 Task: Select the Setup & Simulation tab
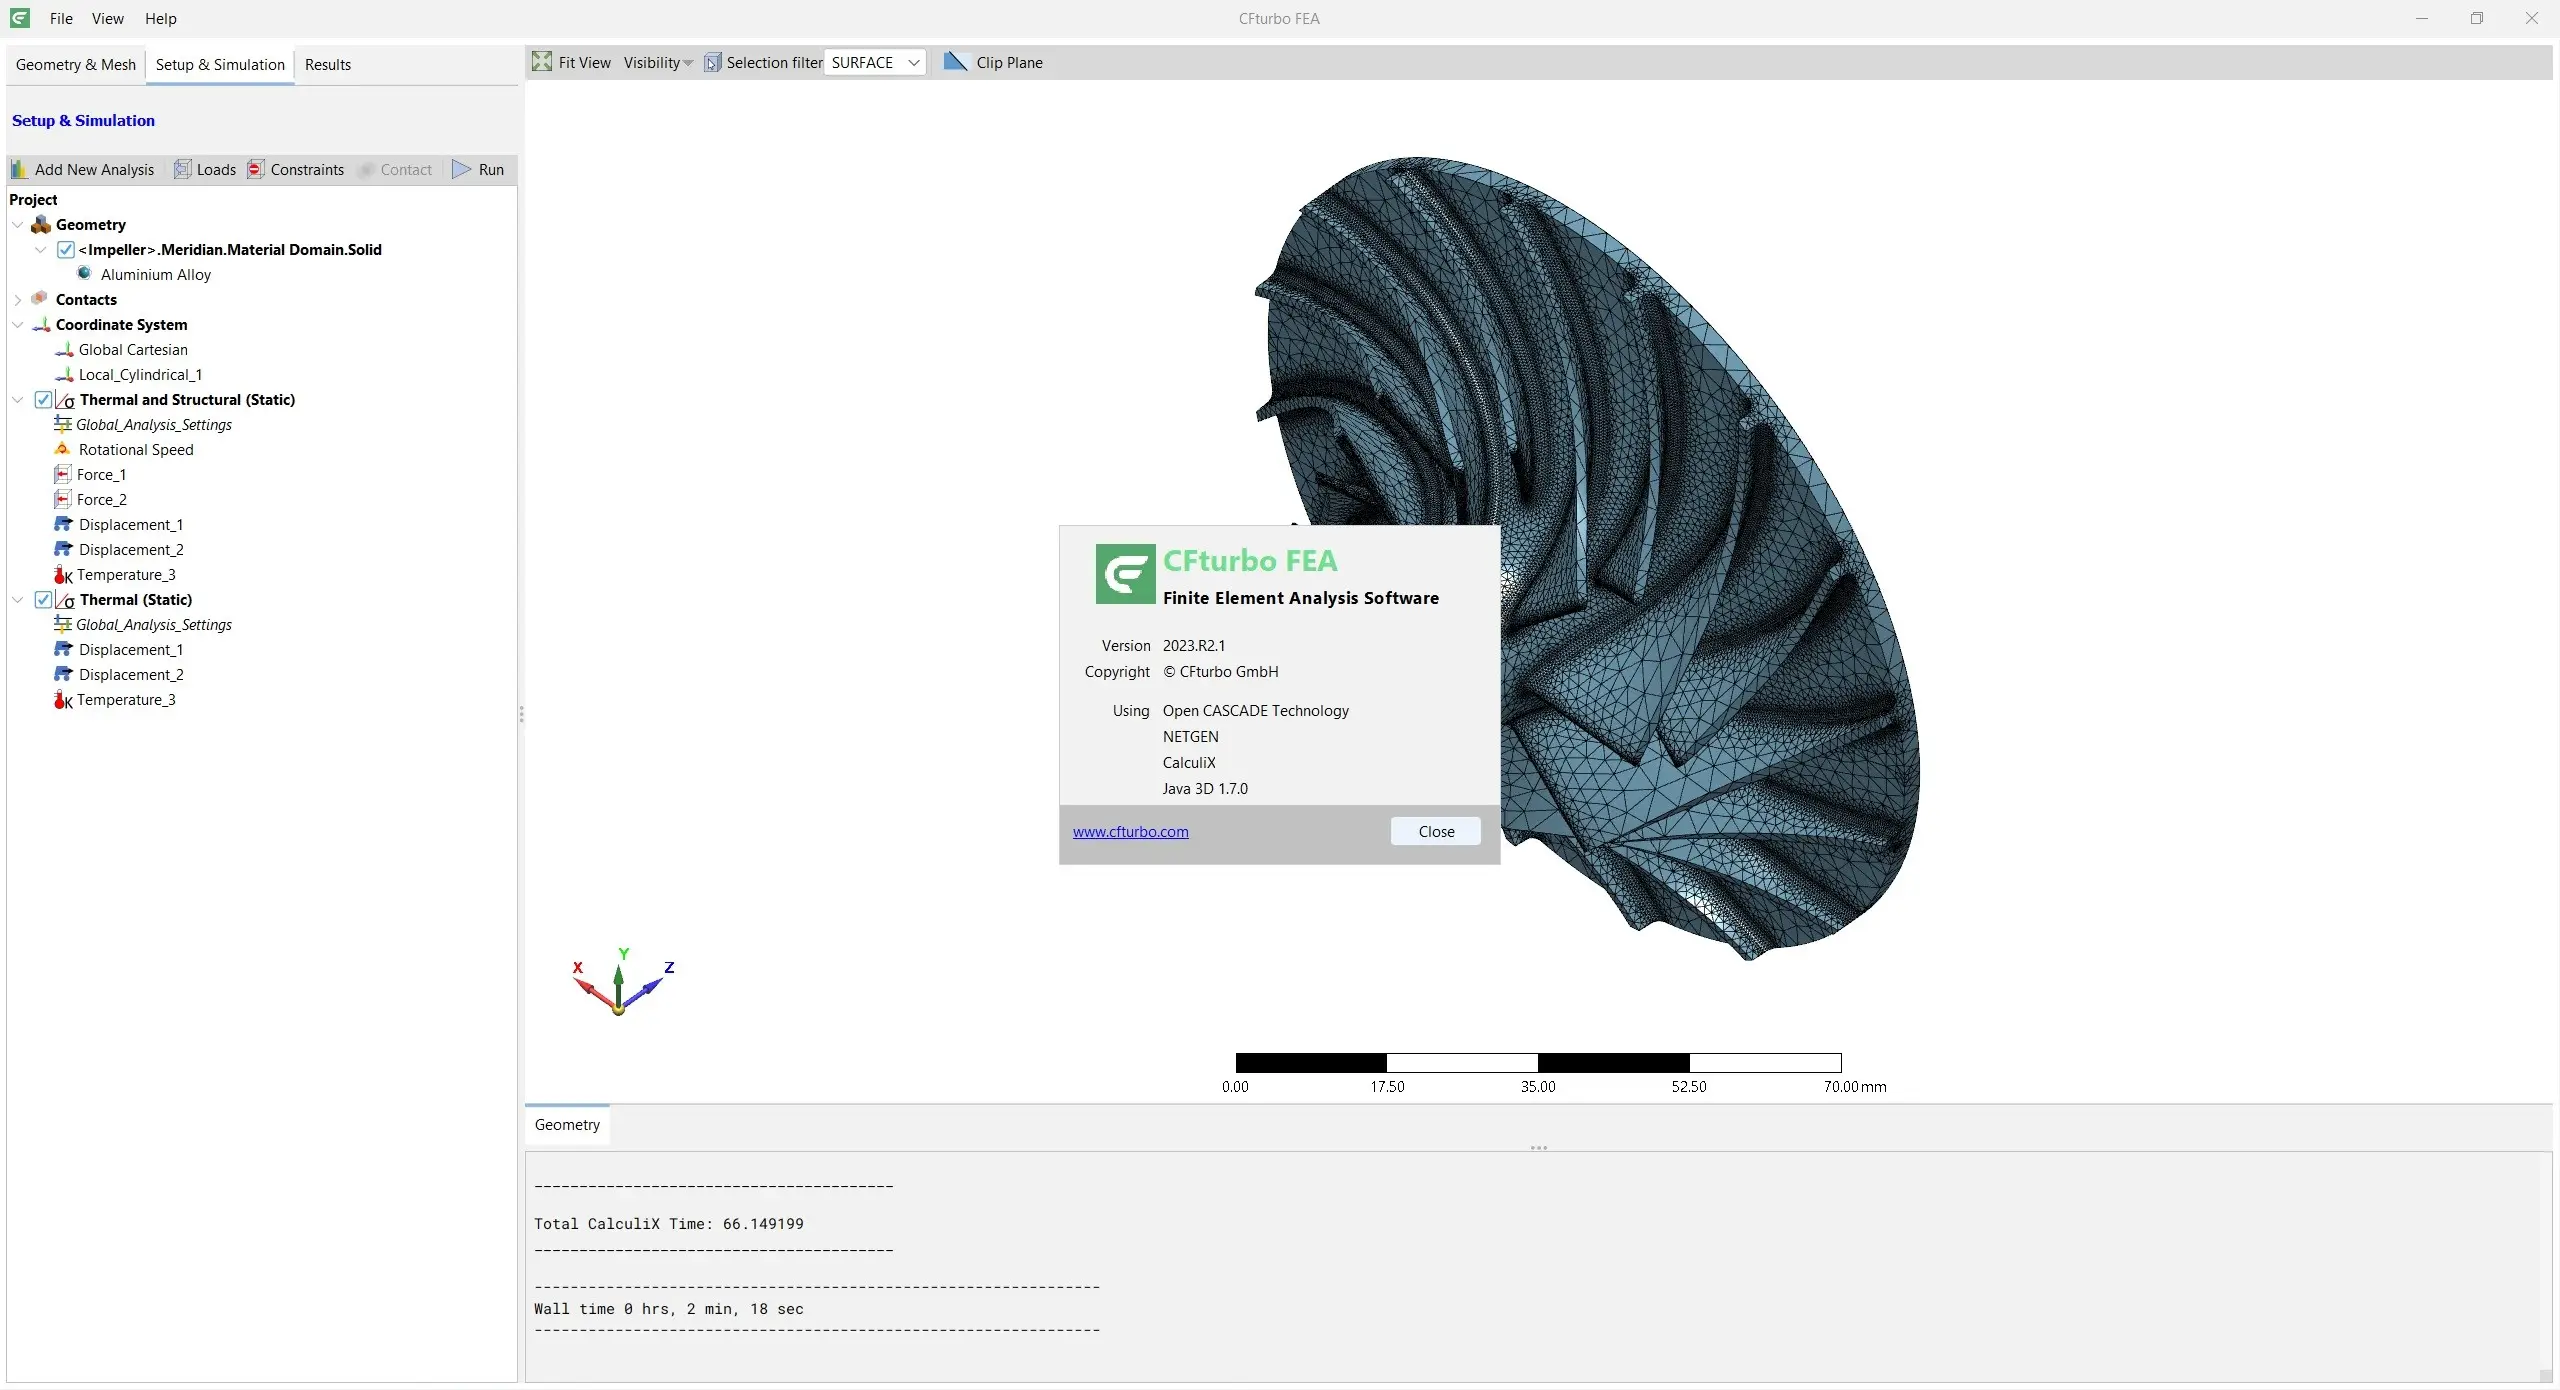[220, 64]
